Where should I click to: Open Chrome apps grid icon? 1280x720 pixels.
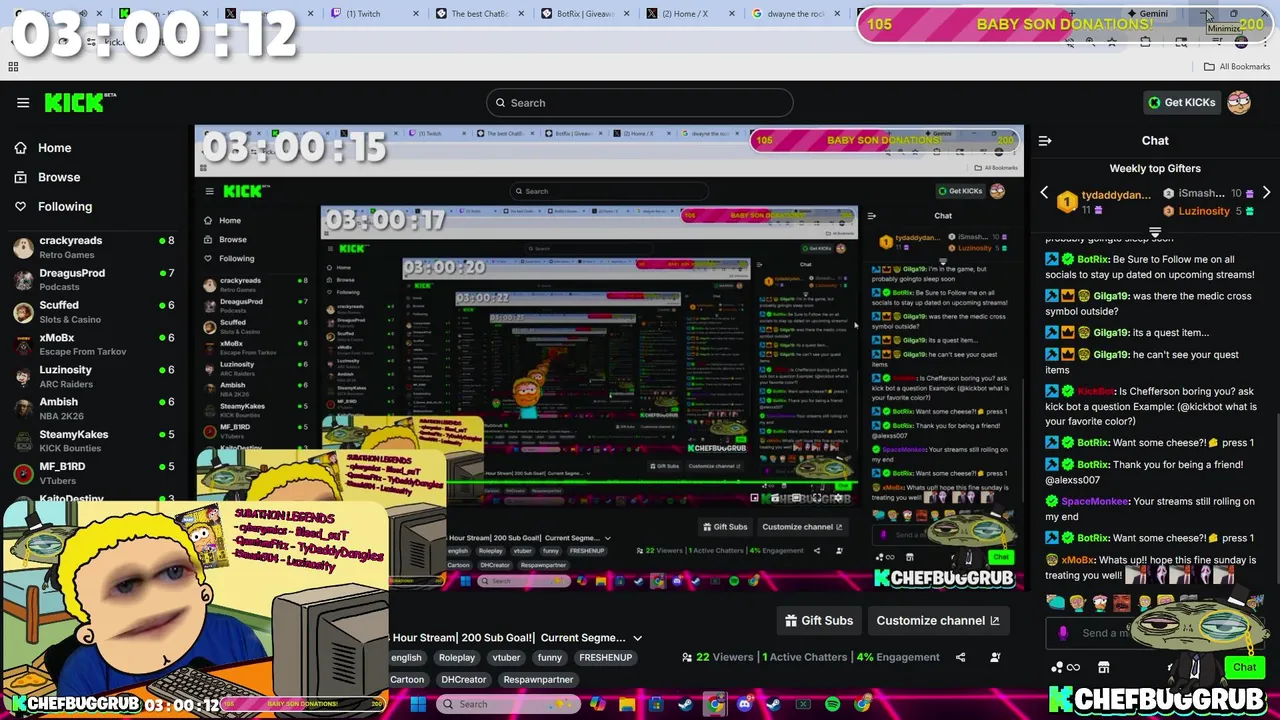(13, 67)
